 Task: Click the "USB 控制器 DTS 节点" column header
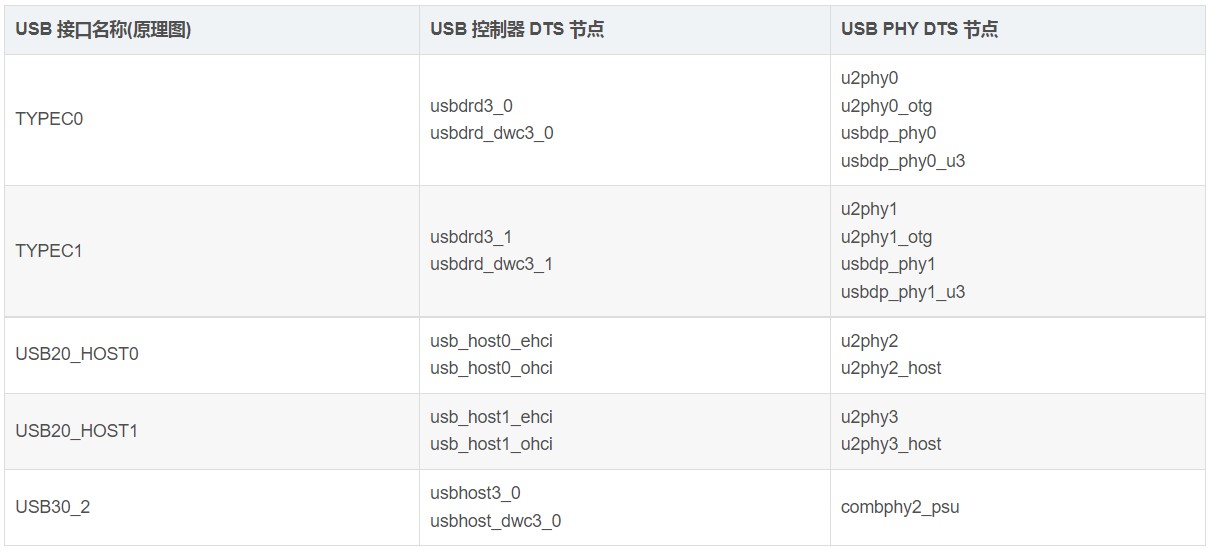coord(517,30)
